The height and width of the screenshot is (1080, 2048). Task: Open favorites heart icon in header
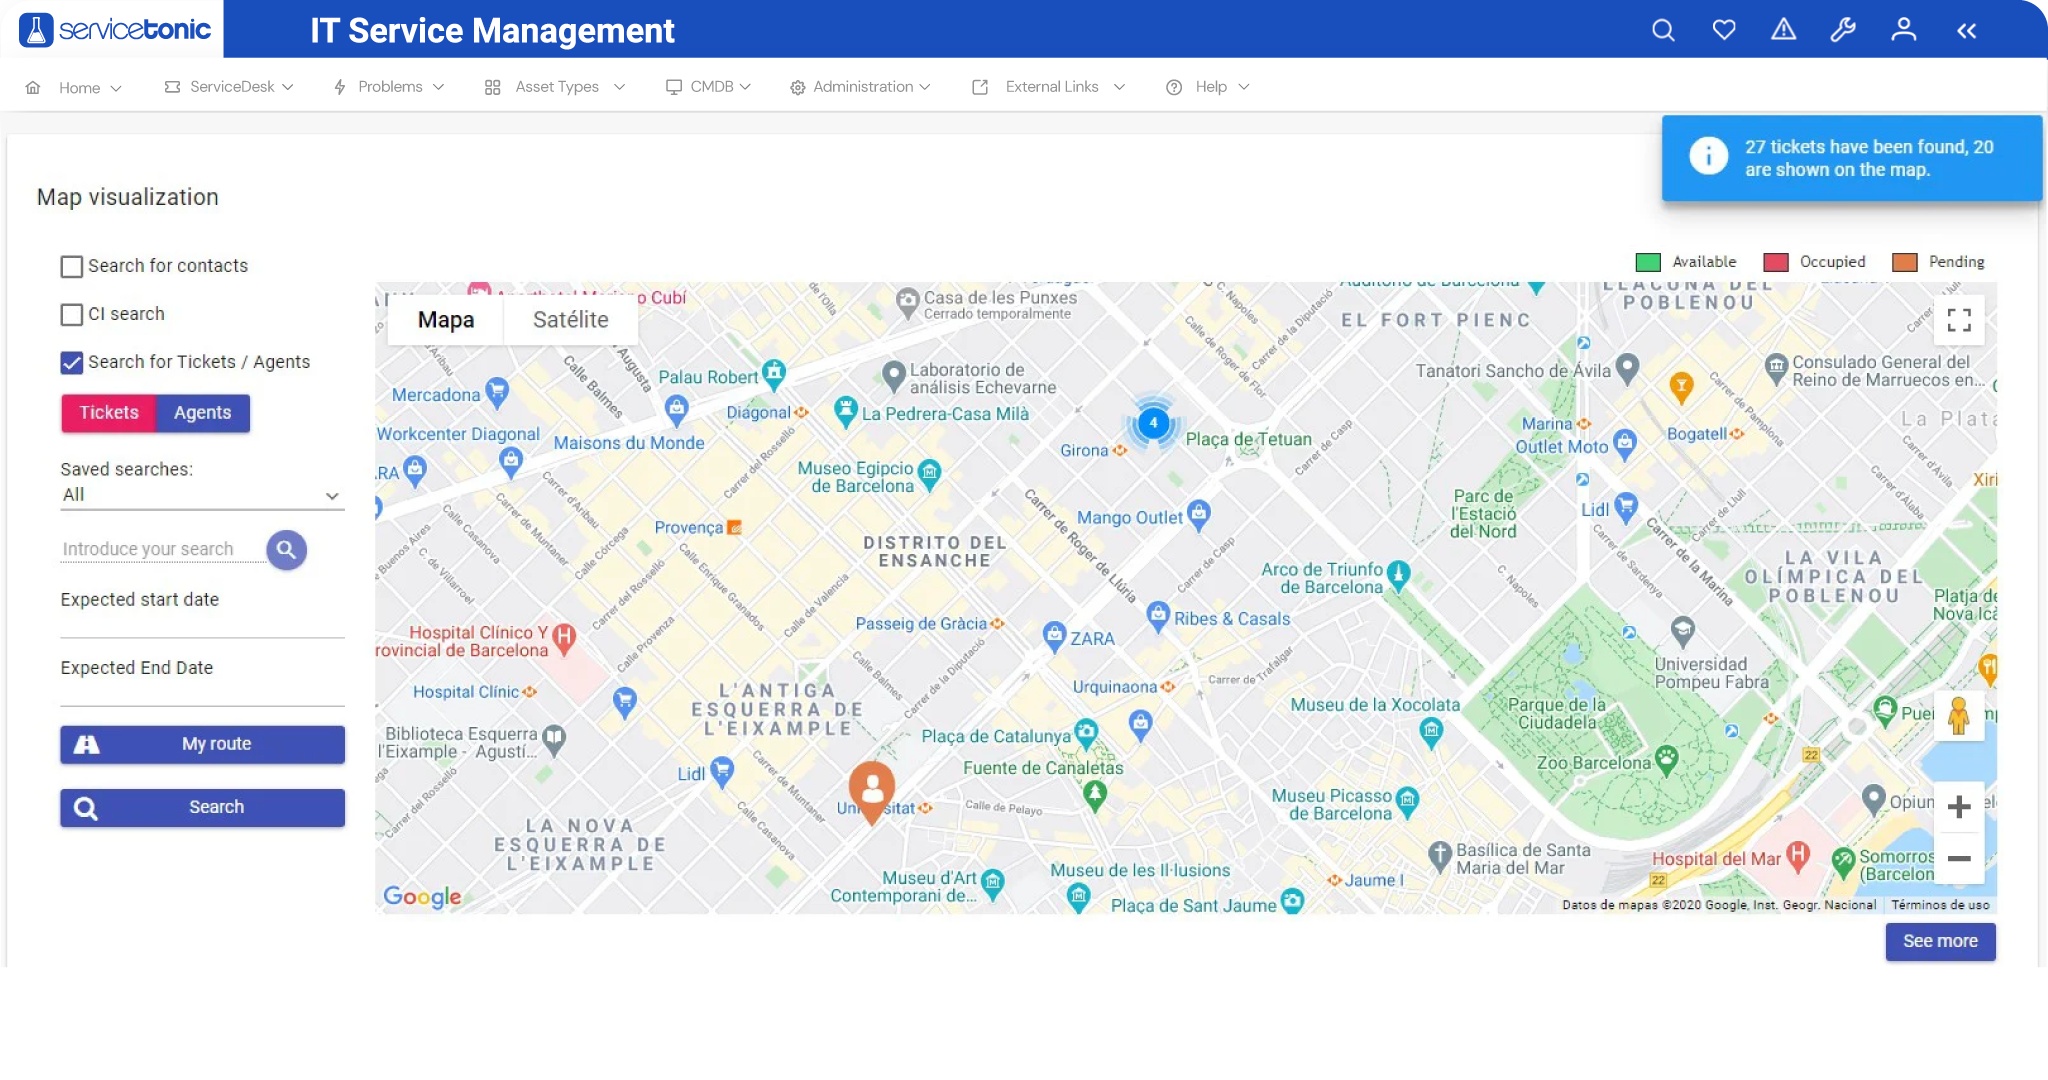tap(1723, 30)
